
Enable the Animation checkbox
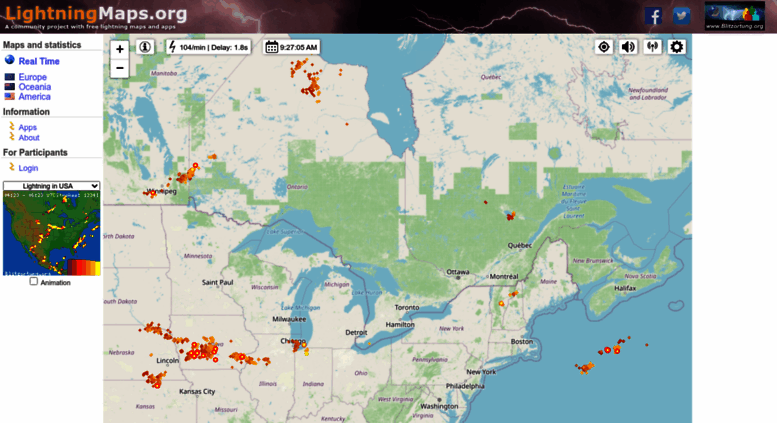coord(33,281)
